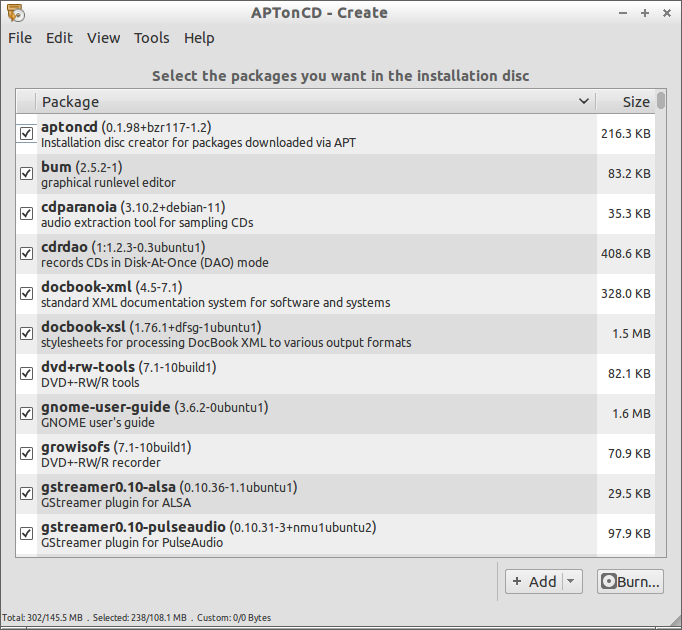Click the APTonCD app icon in title bar

[x=16, y=13]
